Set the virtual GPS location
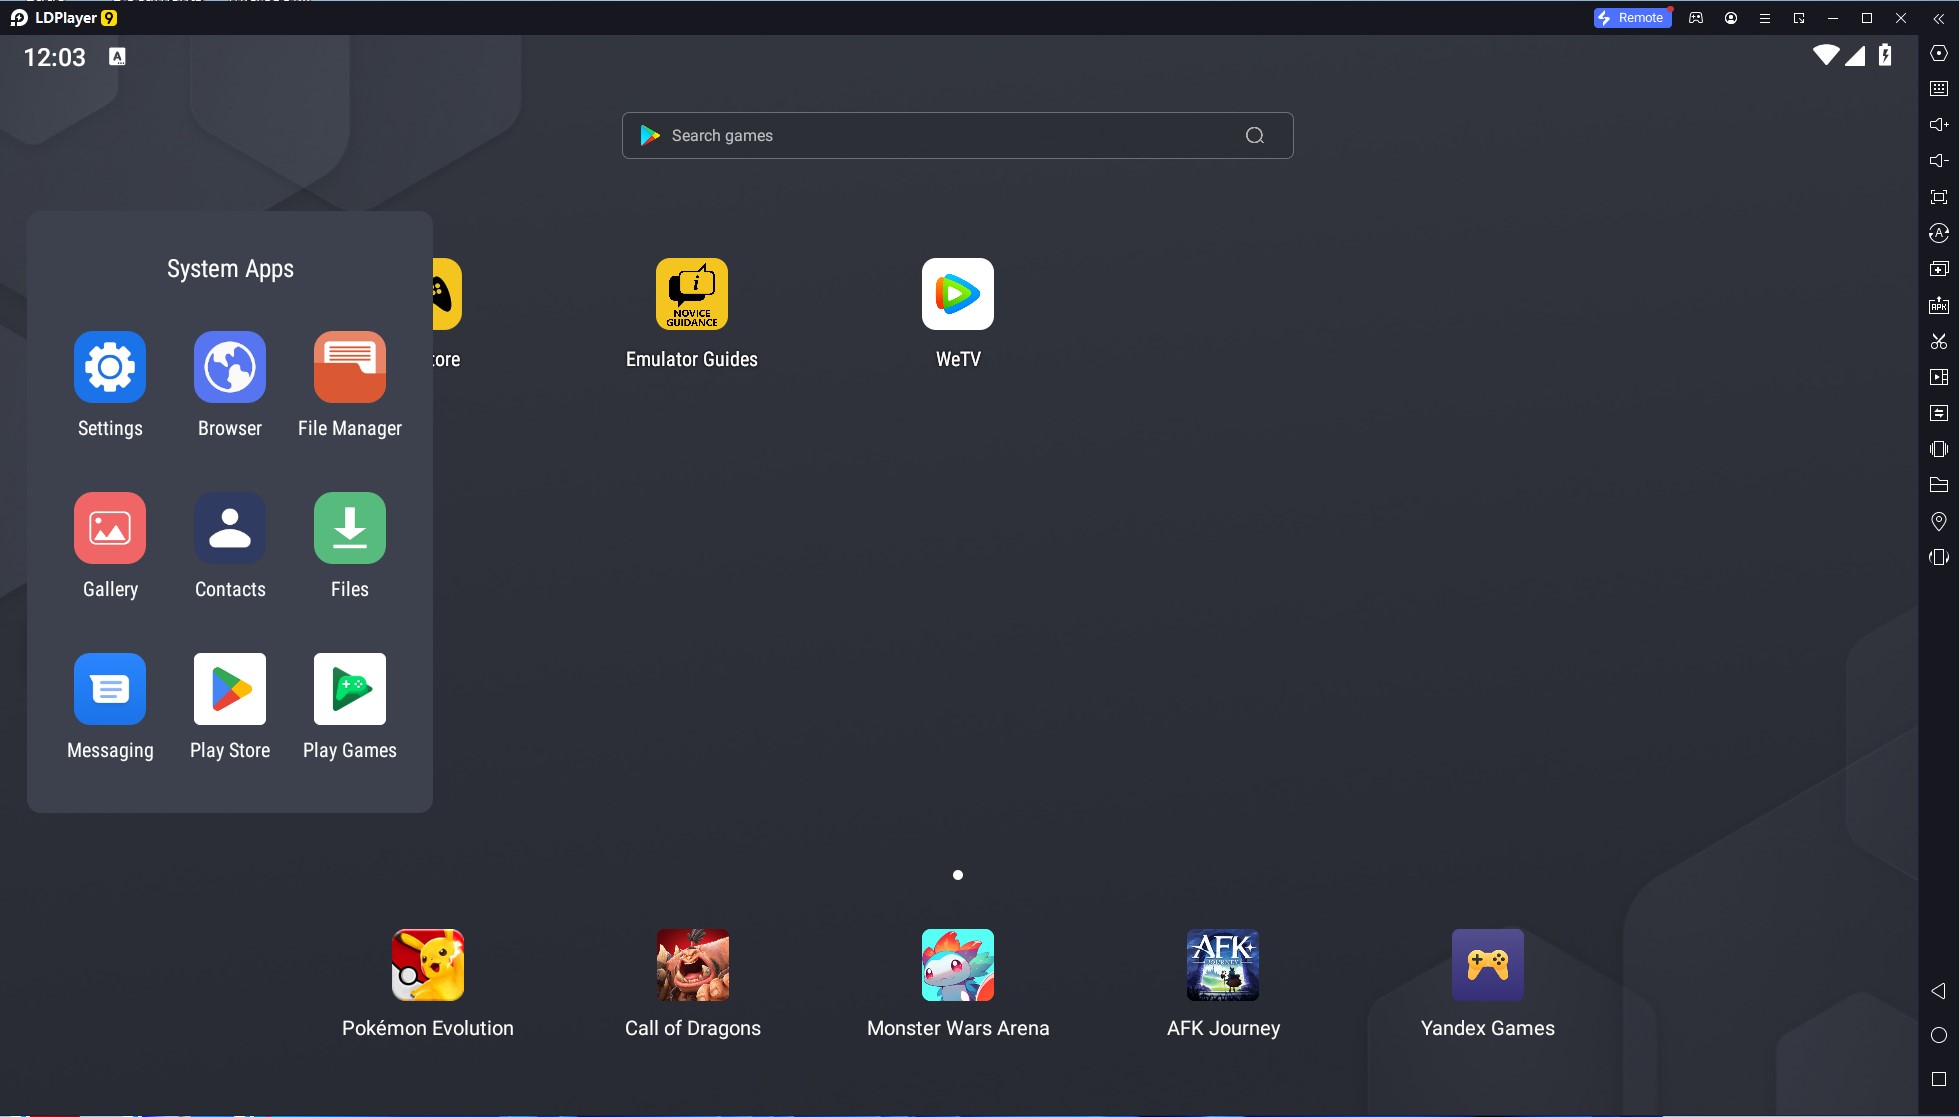Screen dimensions: 1959x1117 tap(1939, 521)
